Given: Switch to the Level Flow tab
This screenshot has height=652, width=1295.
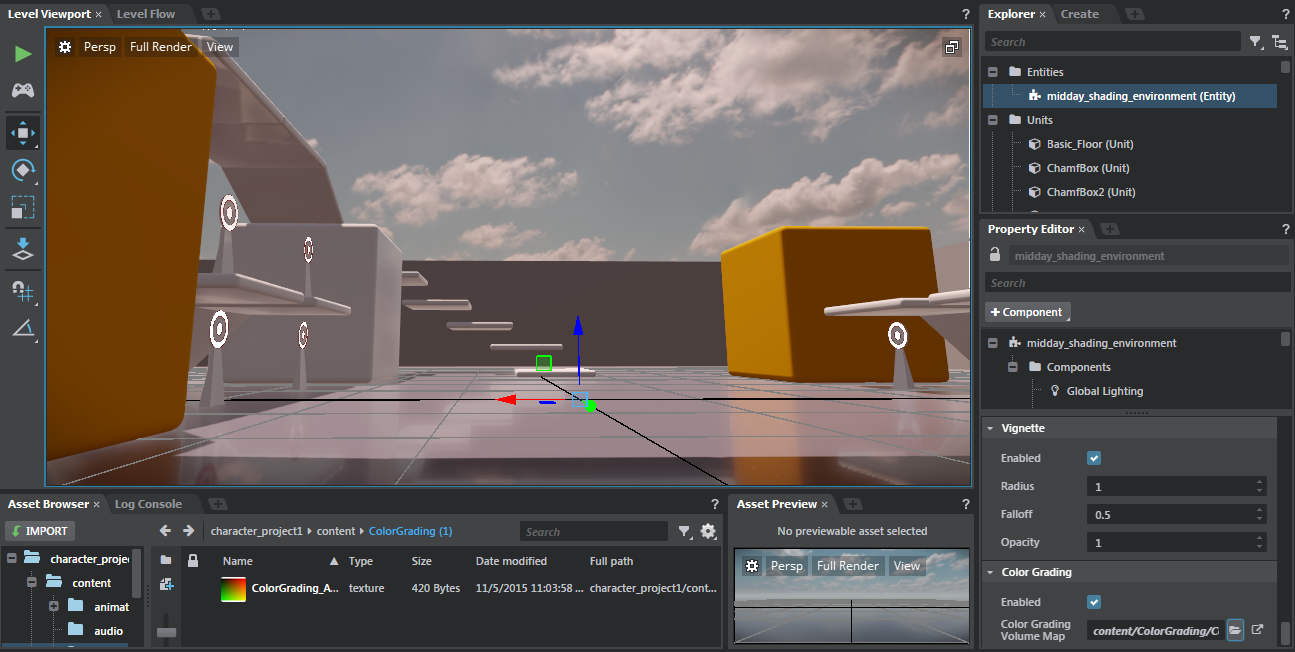Looking at the screenshot, I should point(146,13).
